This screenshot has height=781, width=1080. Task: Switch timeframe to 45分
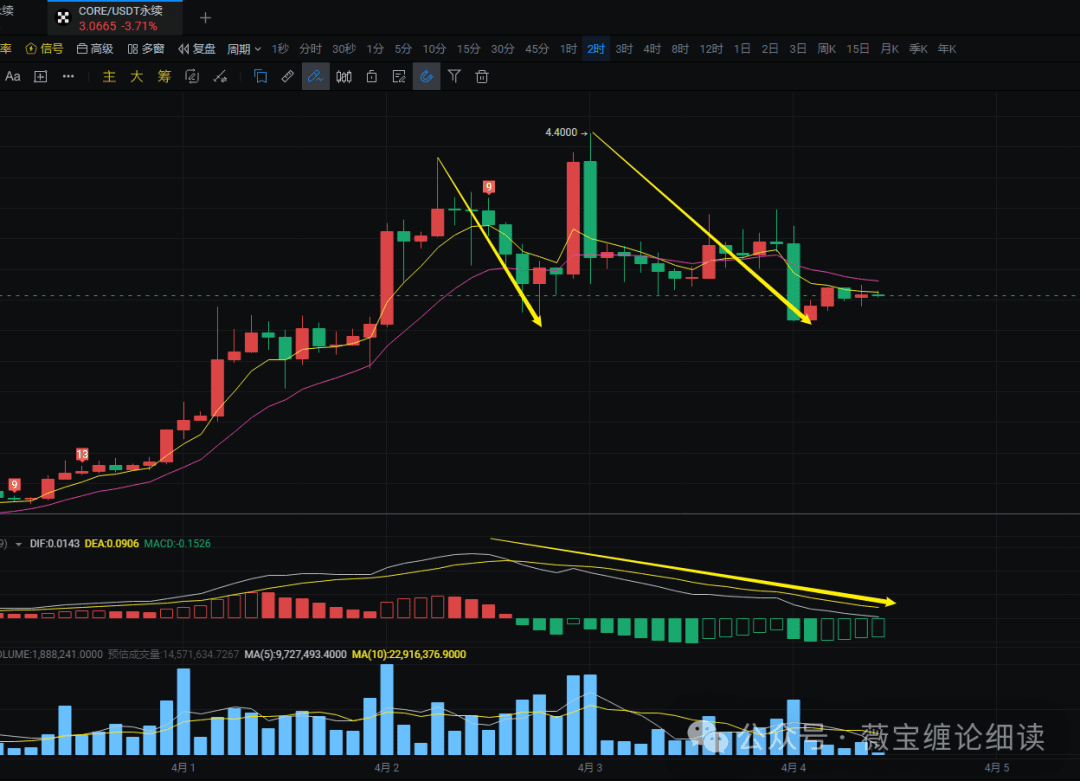(x=537, y=49)
